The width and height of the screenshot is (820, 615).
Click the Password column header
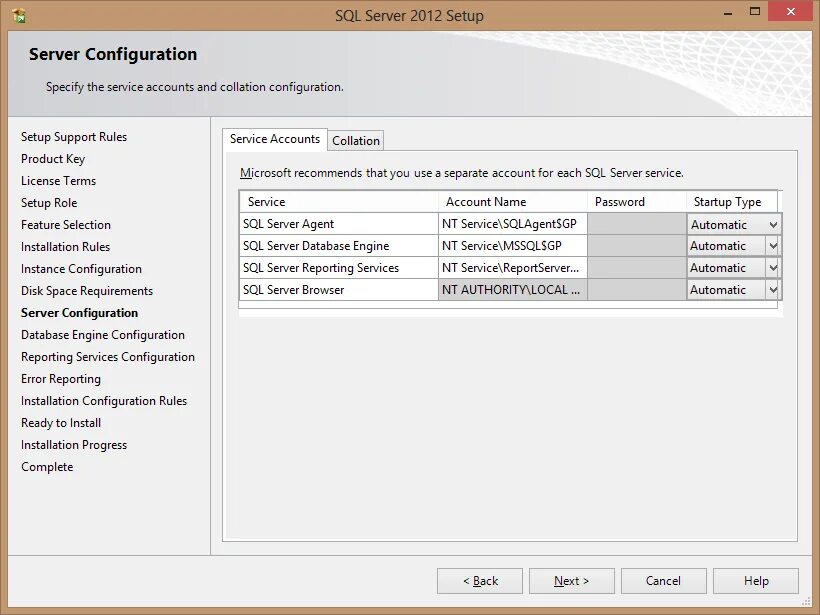pyautogui.click(x=637, y=202)
